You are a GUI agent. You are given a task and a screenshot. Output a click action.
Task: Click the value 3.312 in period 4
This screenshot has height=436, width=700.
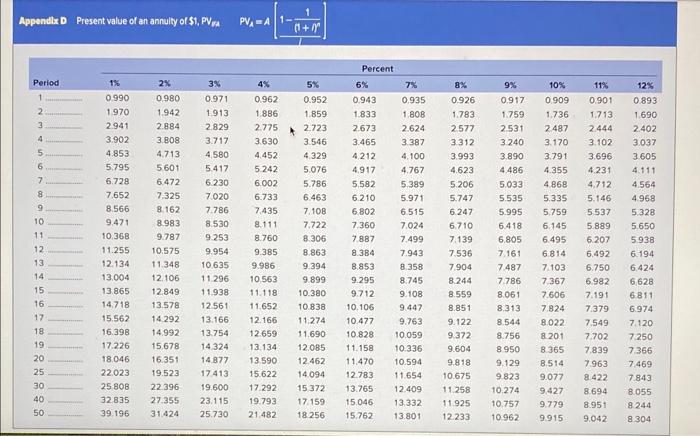tap(462, 142)
